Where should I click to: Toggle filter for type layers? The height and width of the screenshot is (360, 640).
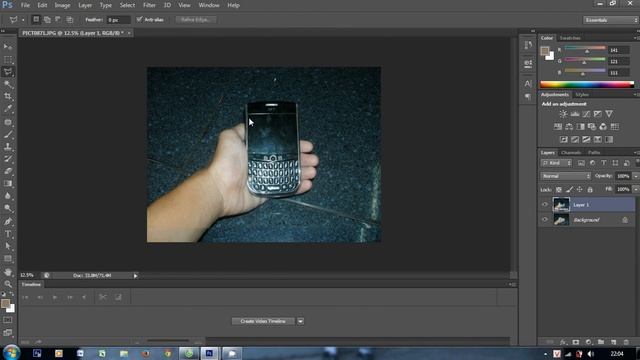604,163
